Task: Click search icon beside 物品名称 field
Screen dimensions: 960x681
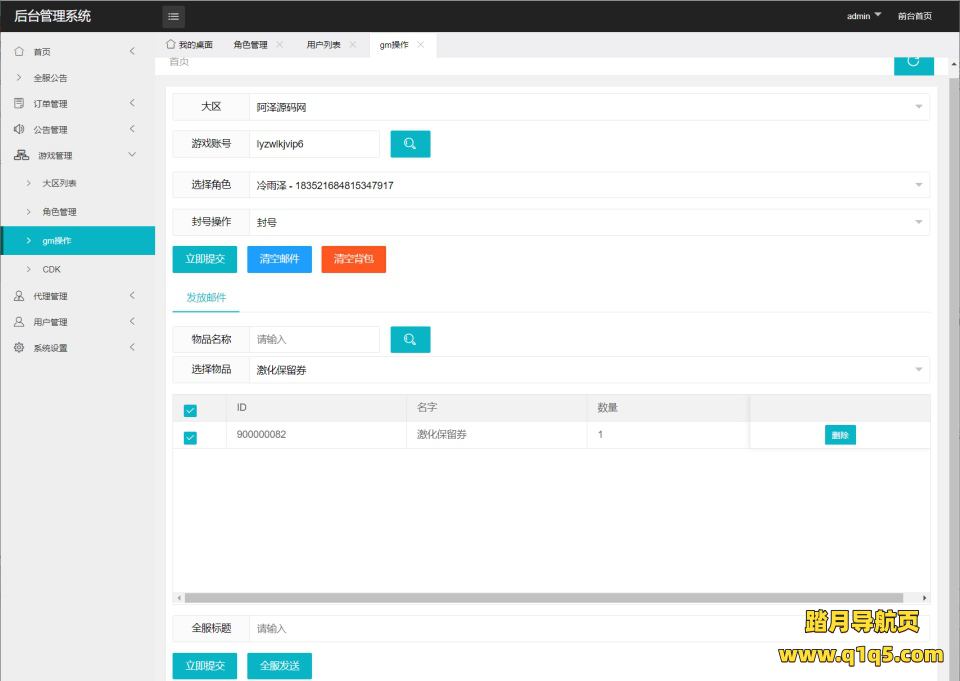Action: pos(410,340)
